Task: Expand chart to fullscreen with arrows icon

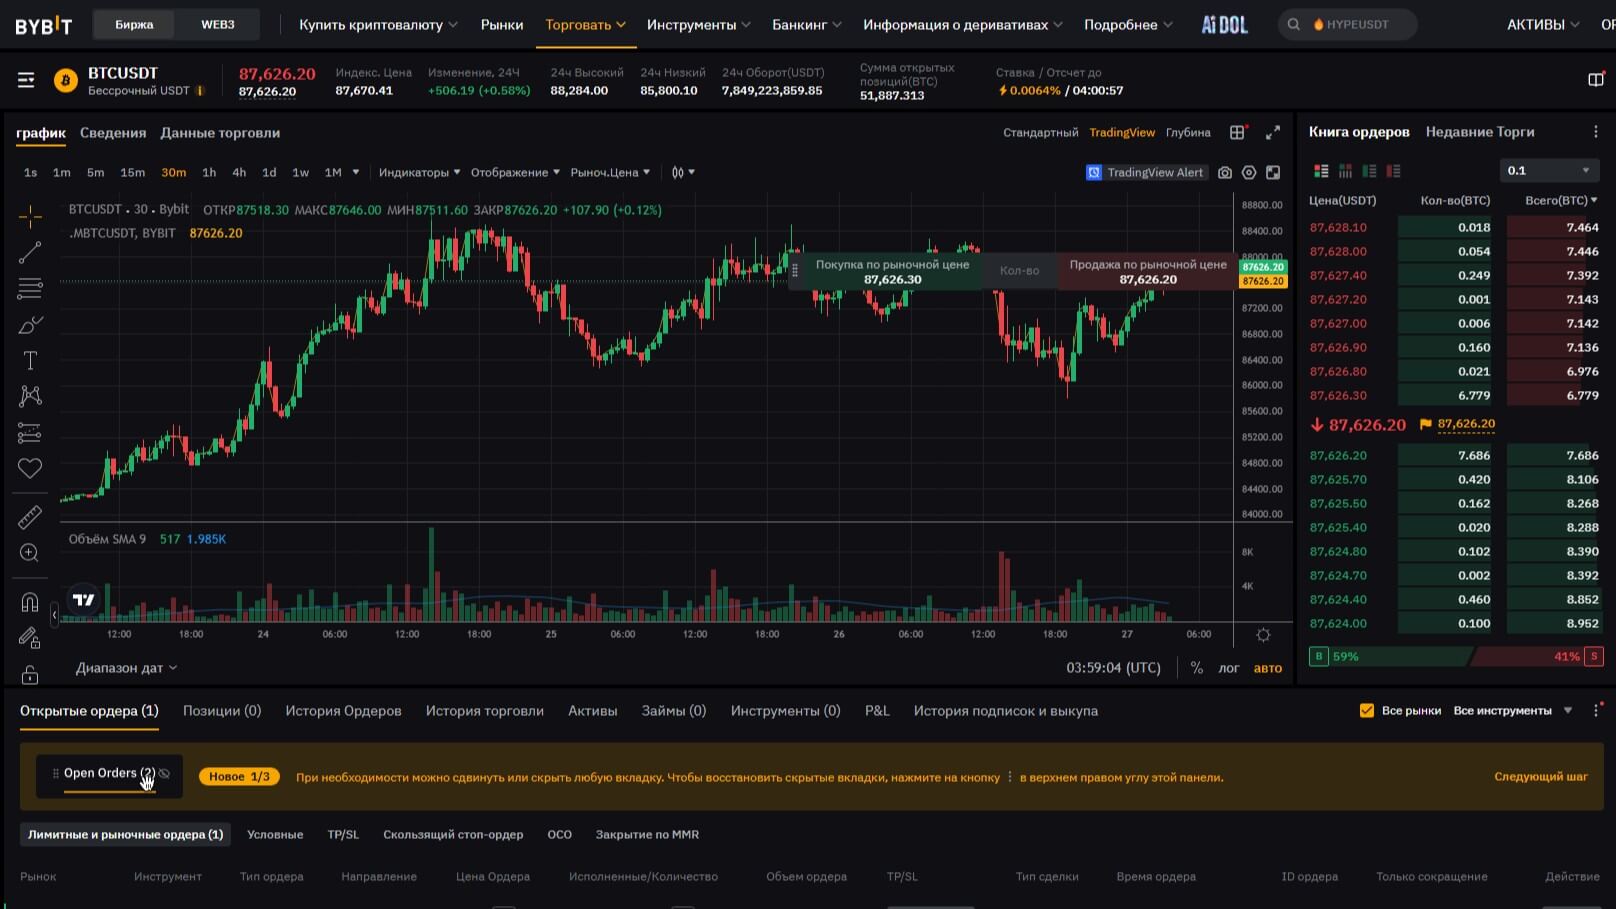Action: 1273,133
